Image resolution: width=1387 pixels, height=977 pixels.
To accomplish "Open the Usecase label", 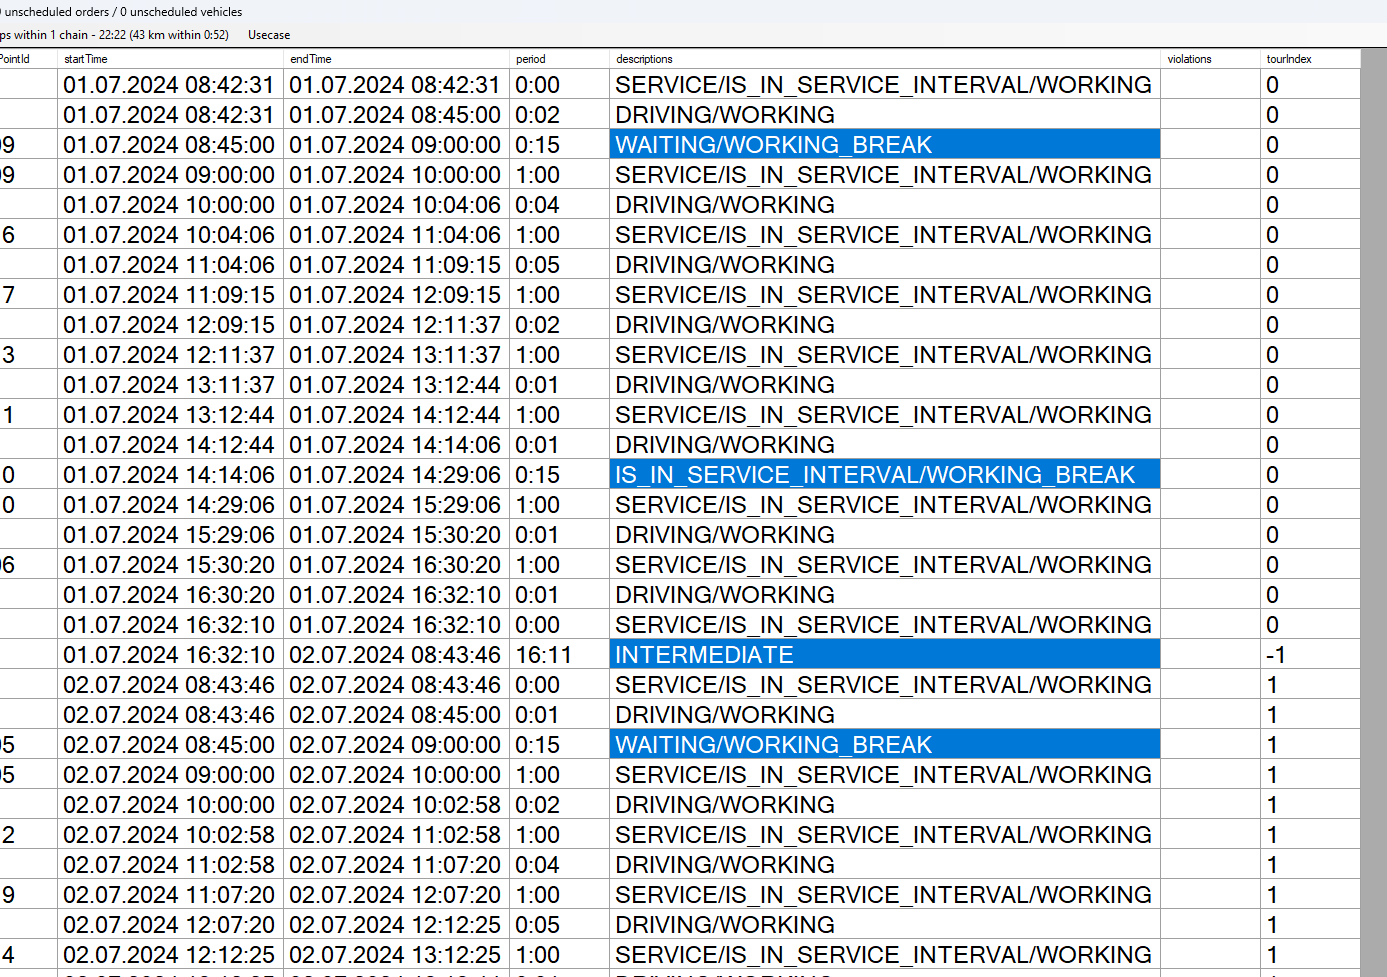I will tap(269, 35).
